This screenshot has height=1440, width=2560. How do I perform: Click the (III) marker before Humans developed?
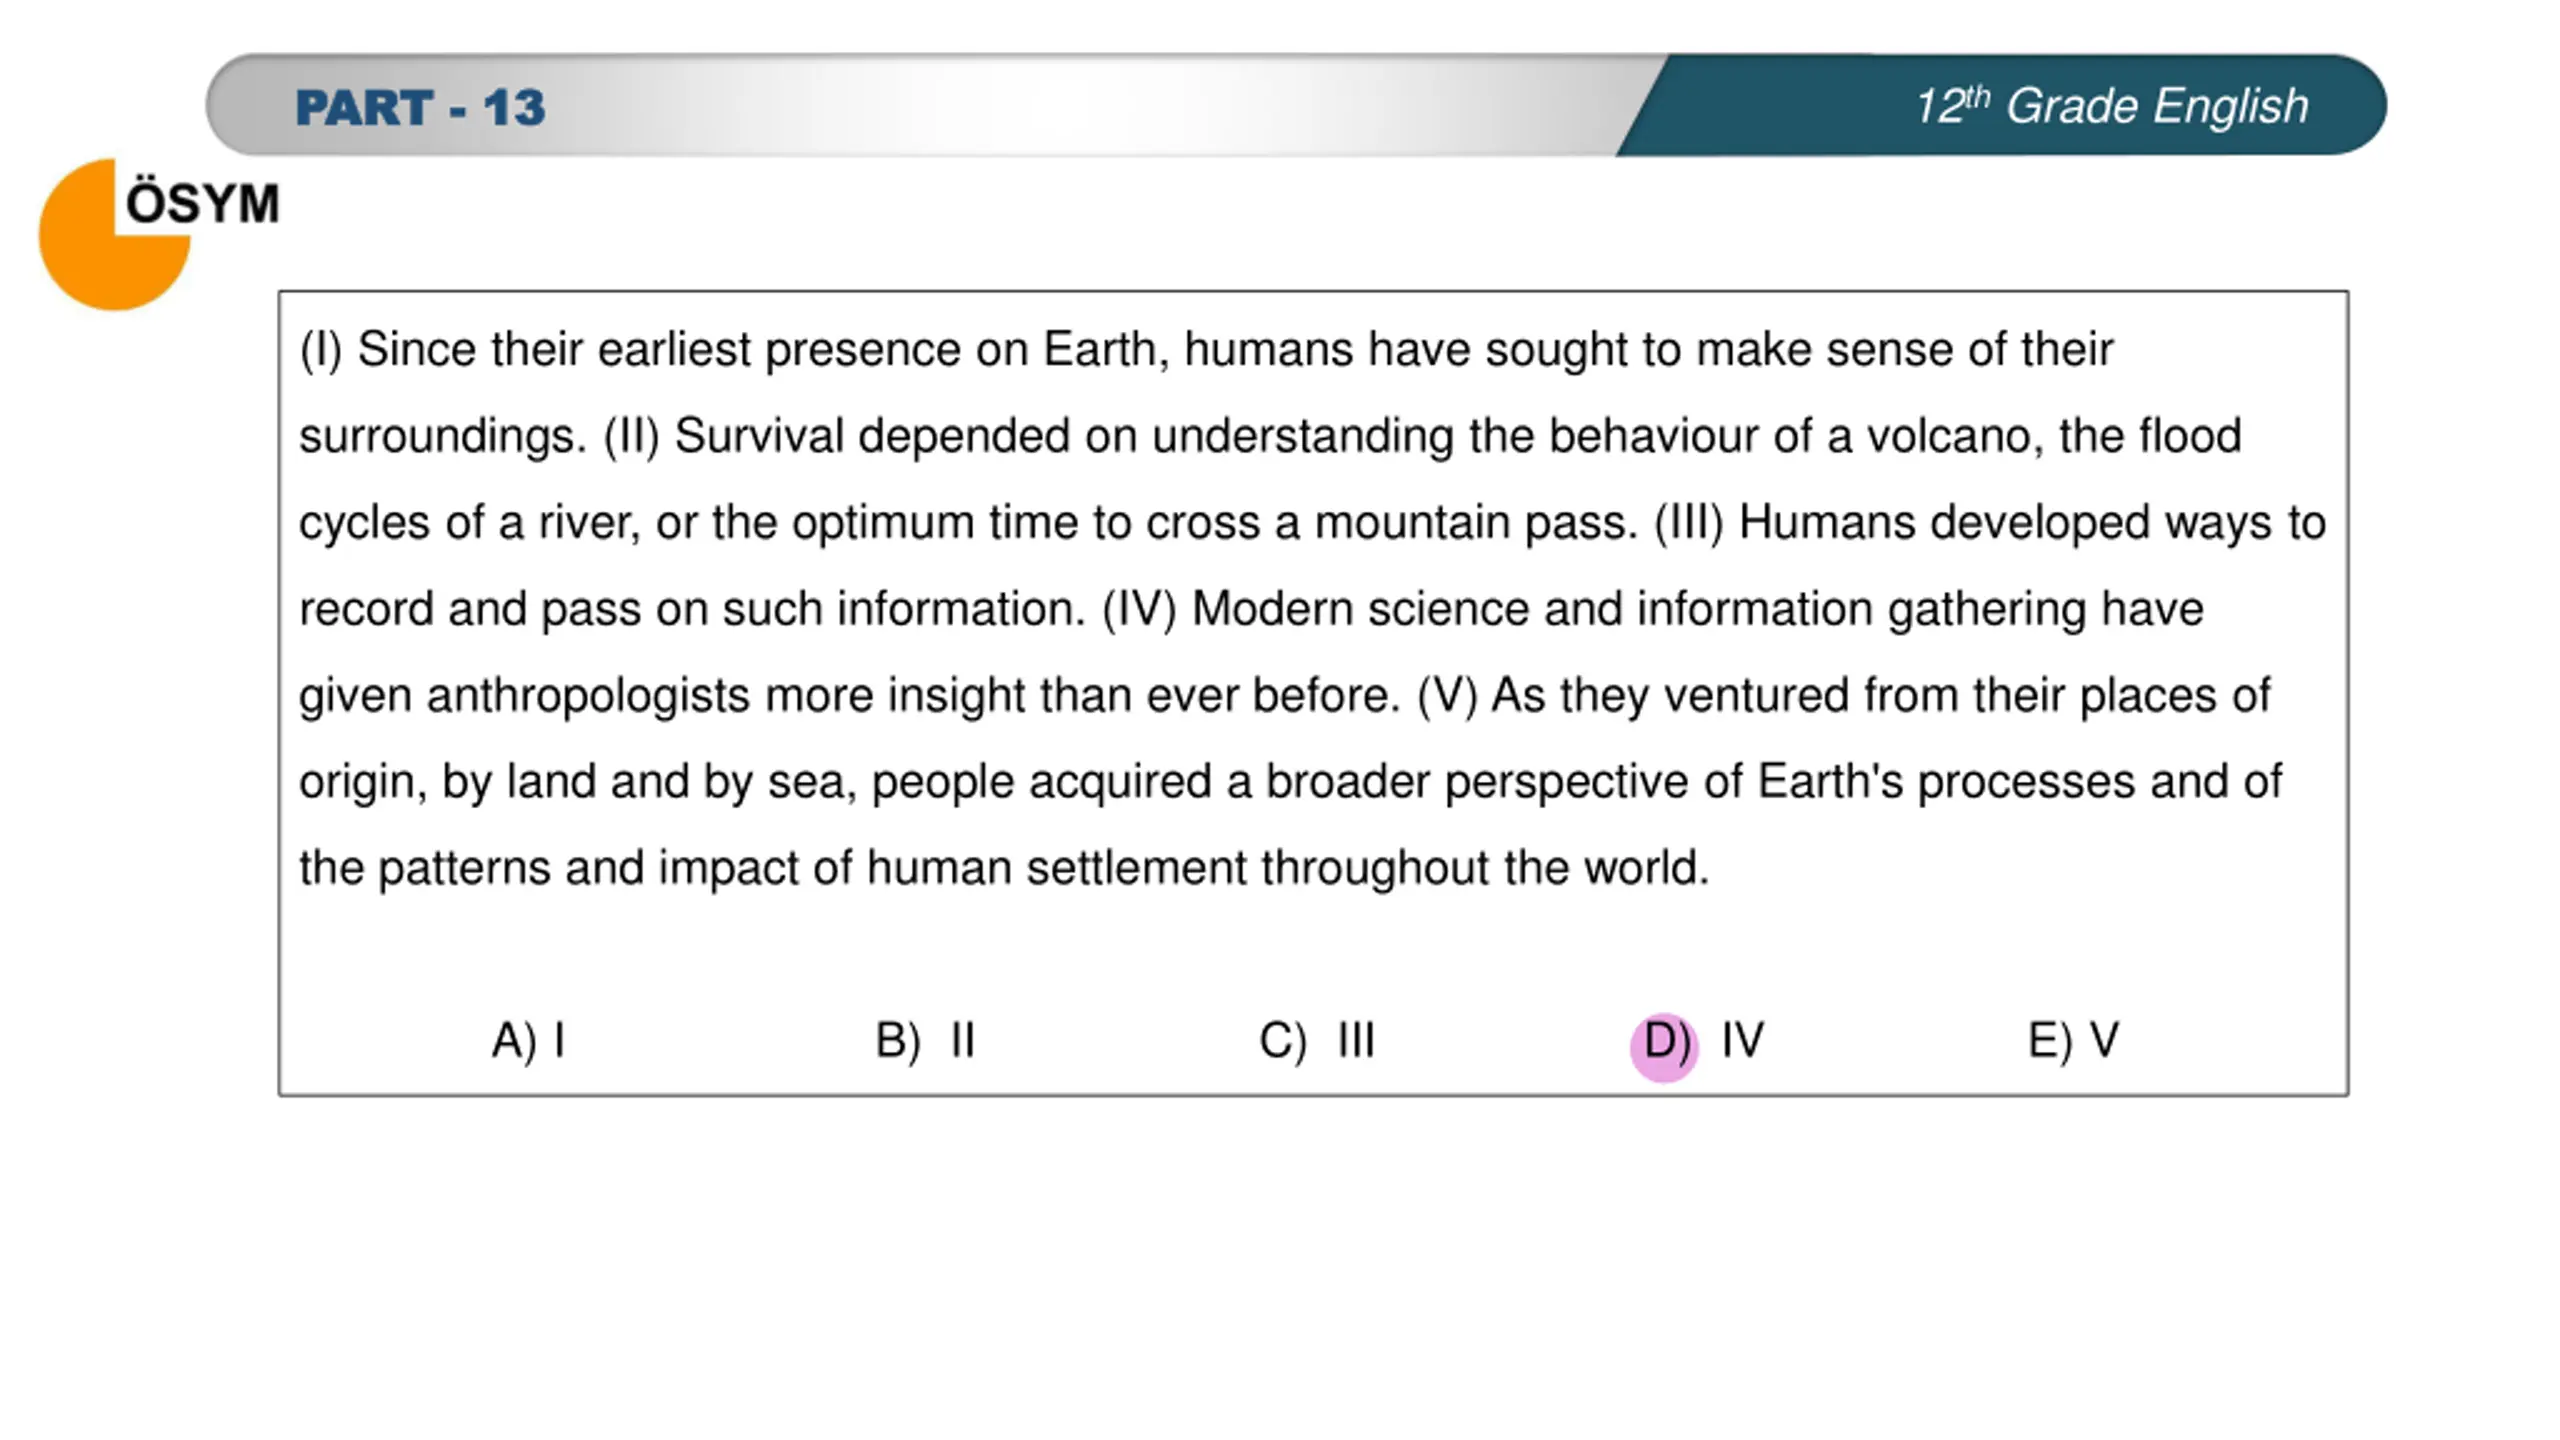tap(1689, 523)
